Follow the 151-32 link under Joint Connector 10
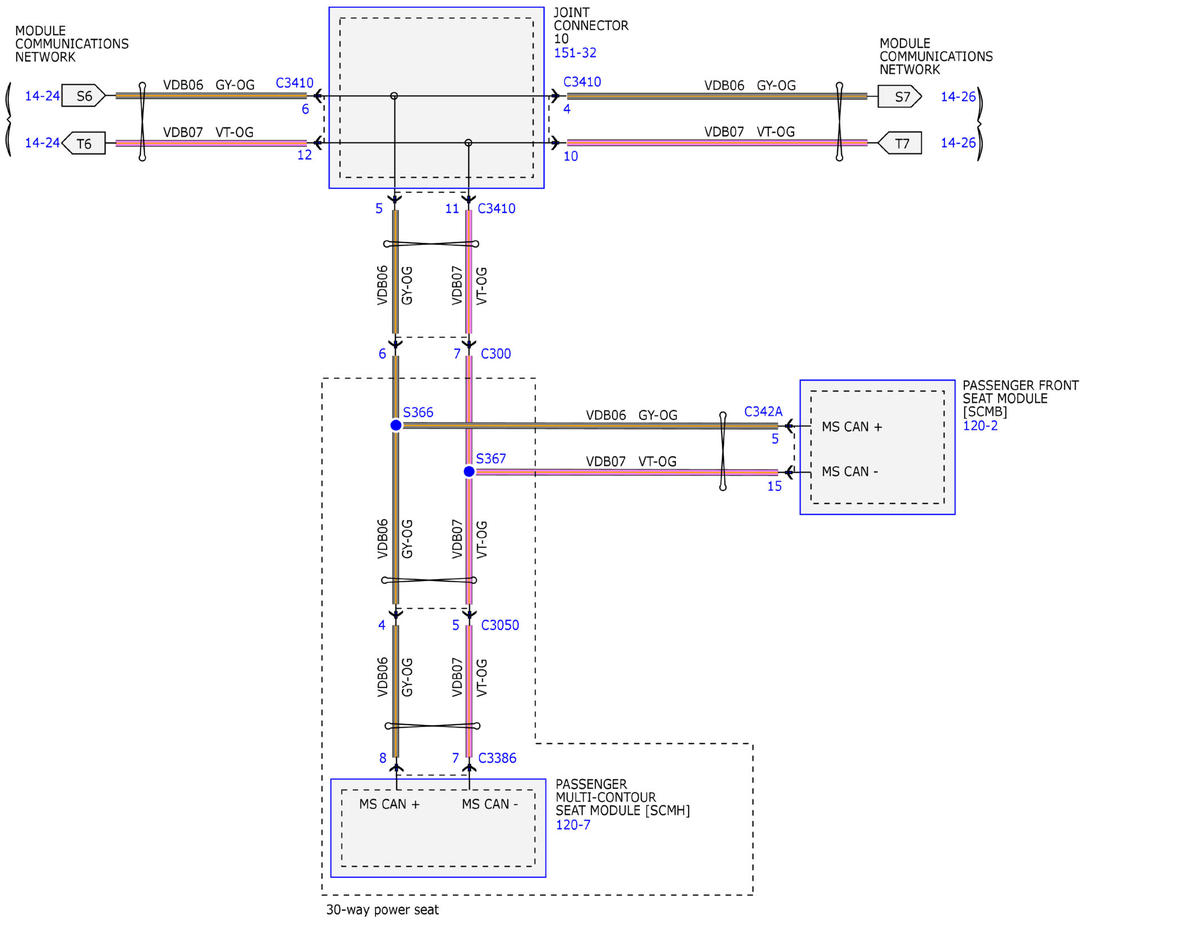This screenshot has width=1200, height=927. click(x=575, y=53)
